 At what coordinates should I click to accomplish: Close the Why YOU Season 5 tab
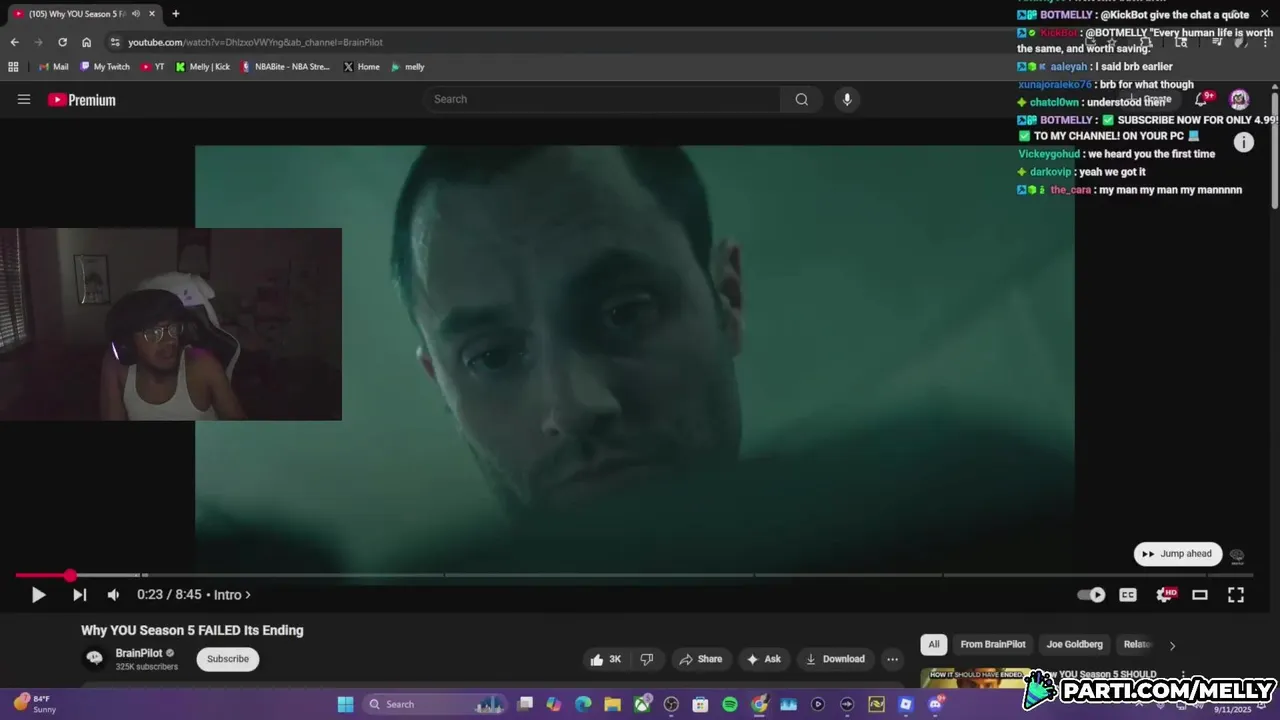coord(152,14)
